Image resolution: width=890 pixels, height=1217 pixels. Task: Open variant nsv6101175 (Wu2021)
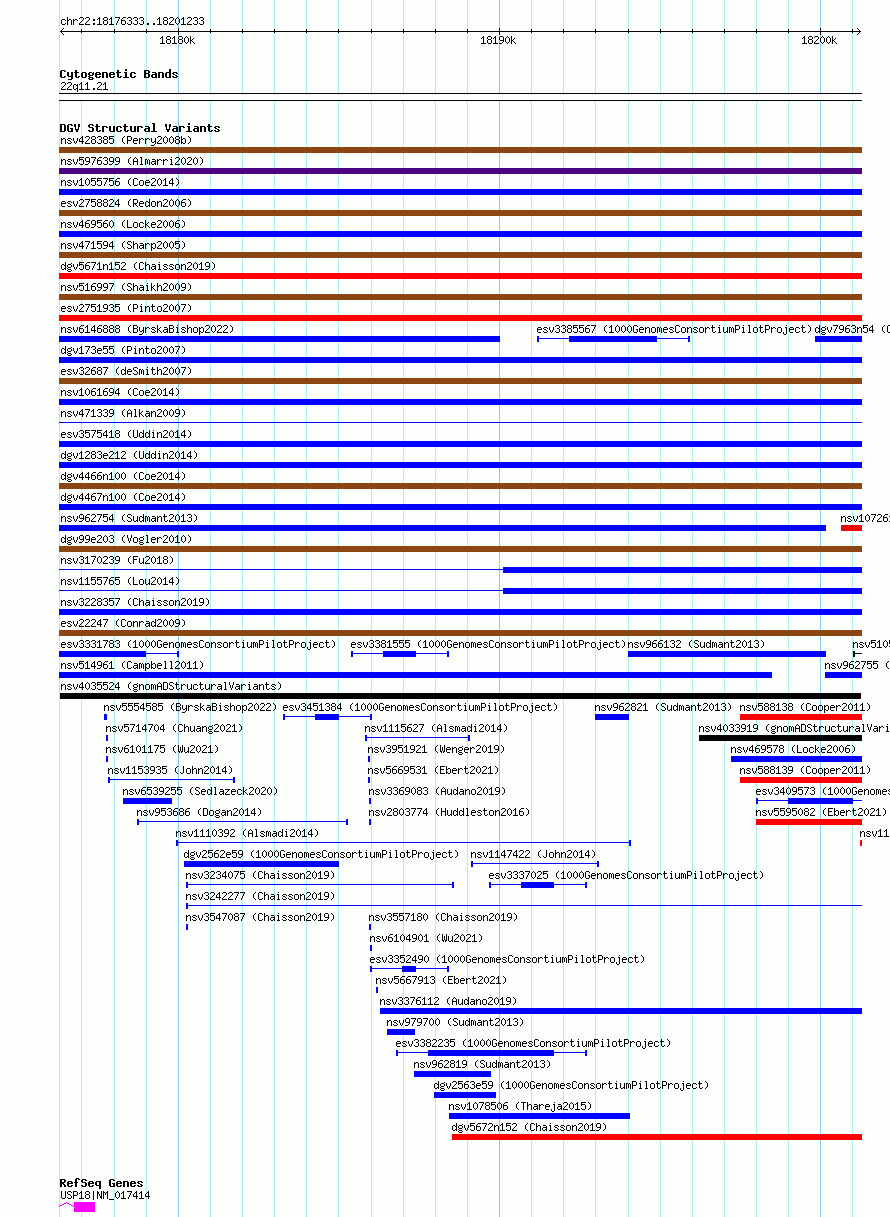(x=162, y=749)
